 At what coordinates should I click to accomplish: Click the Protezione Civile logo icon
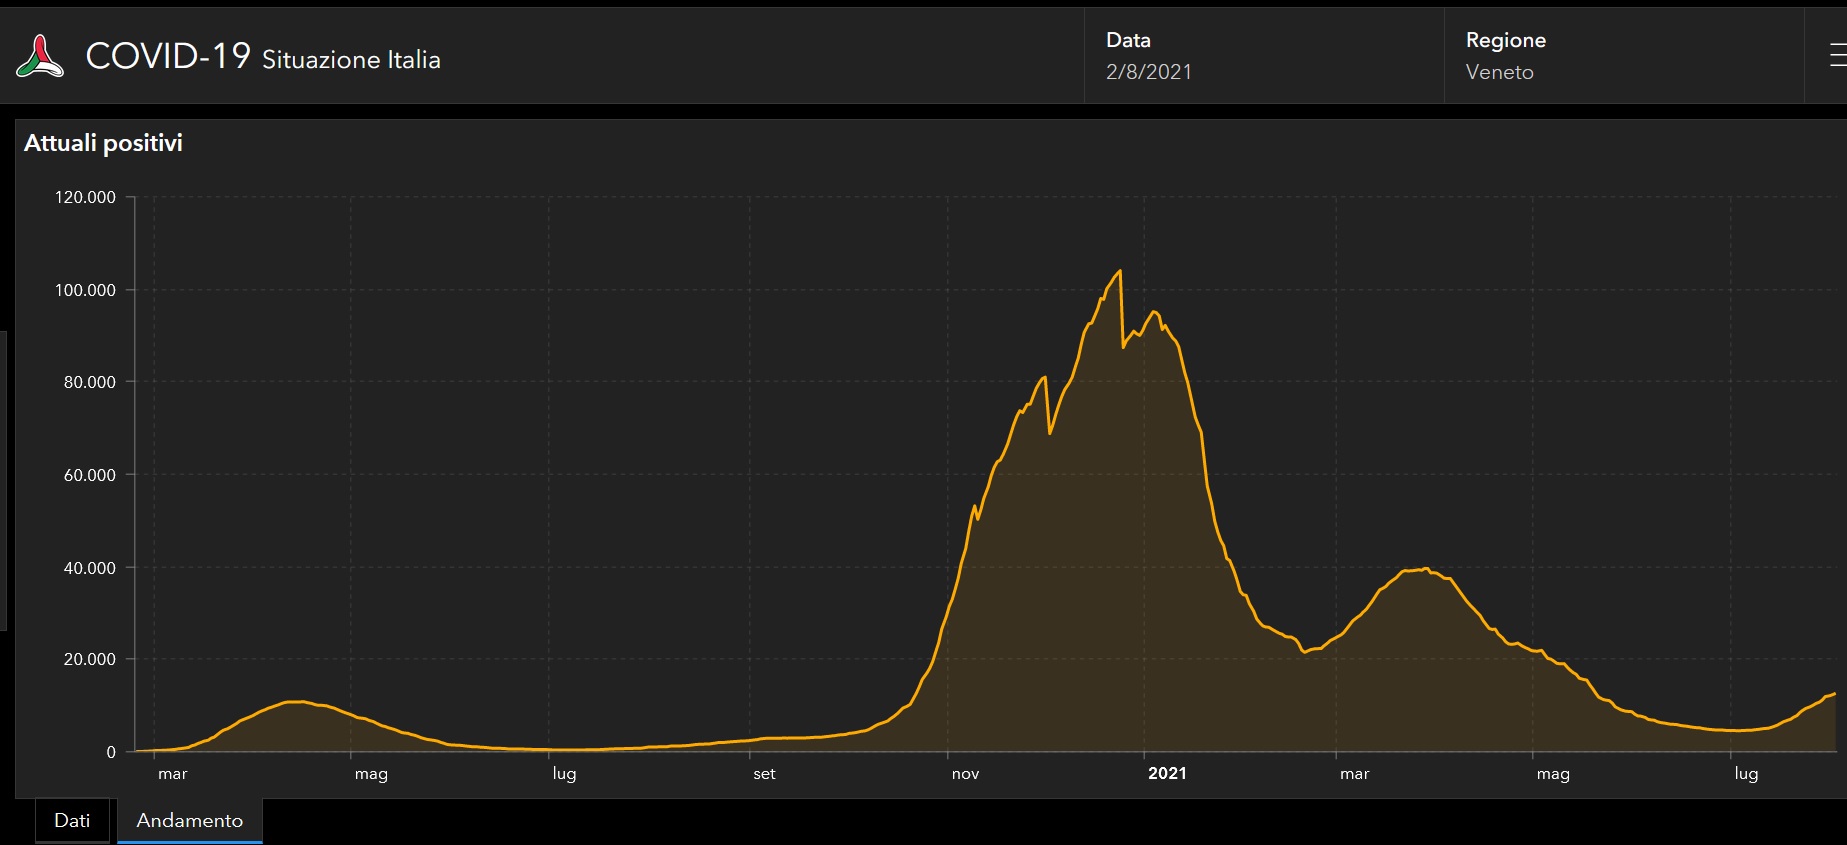click(x=40, y=56)
